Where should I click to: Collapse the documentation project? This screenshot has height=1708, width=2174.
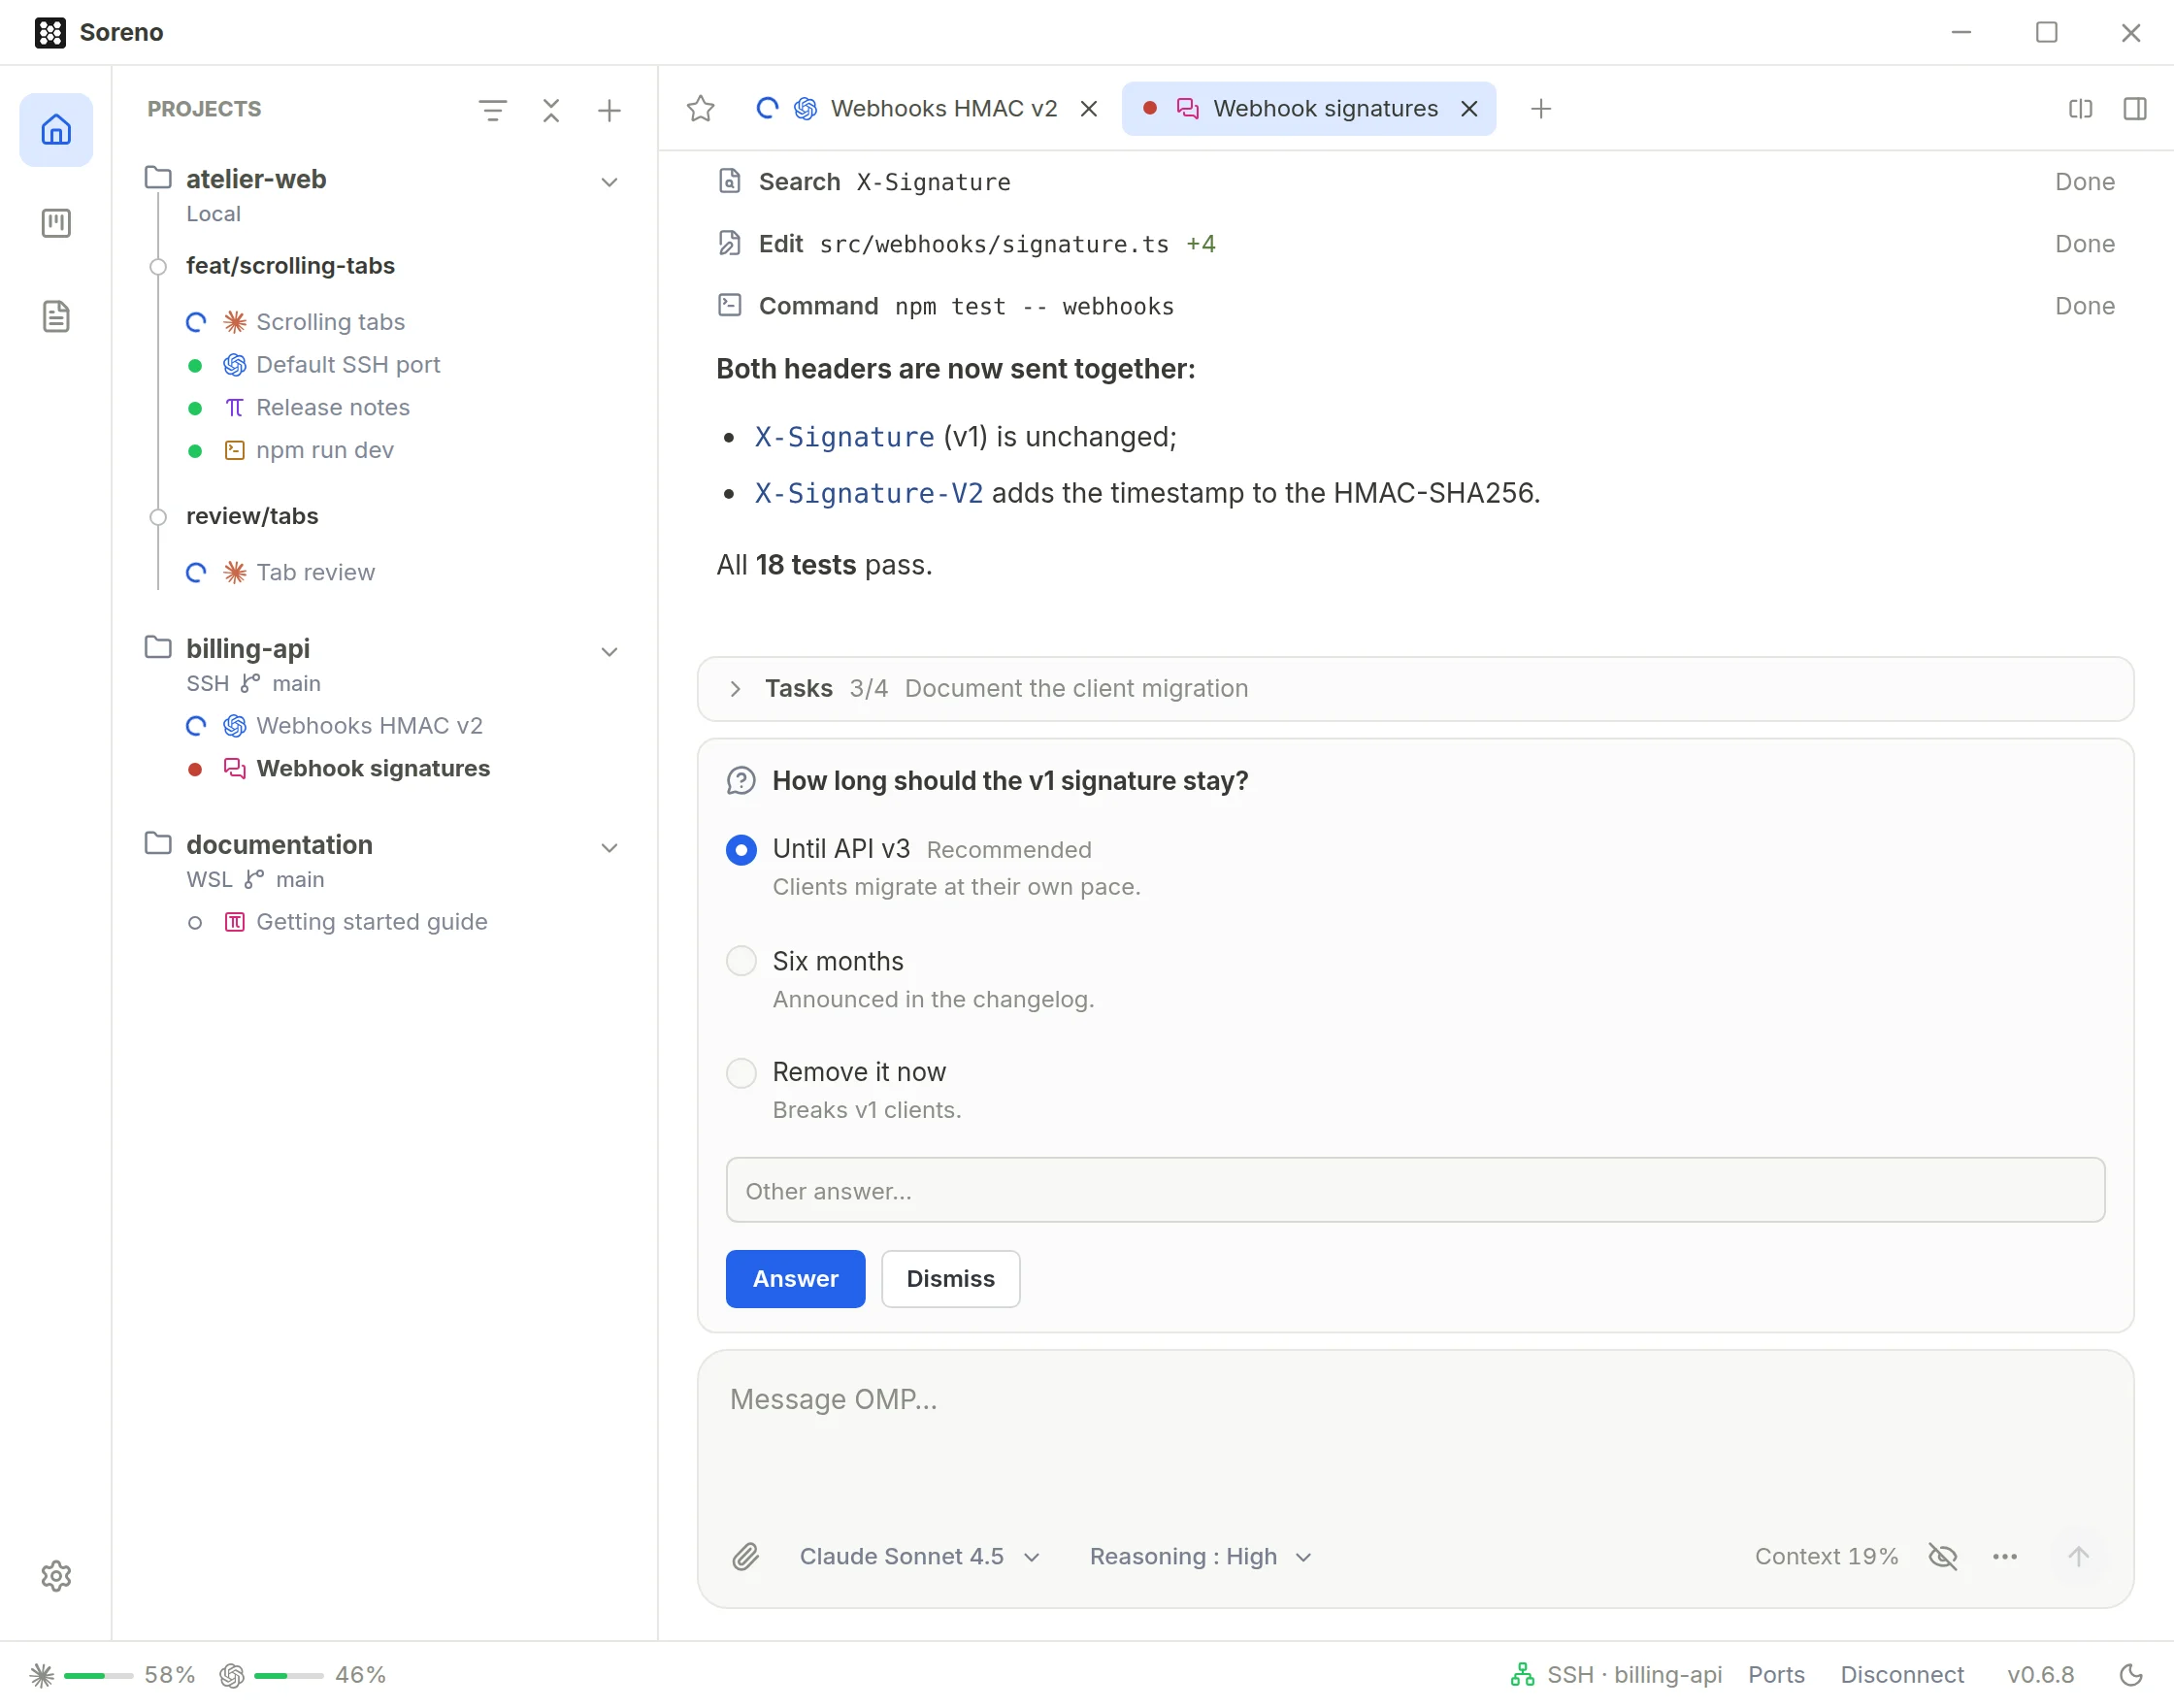[609, 848]
